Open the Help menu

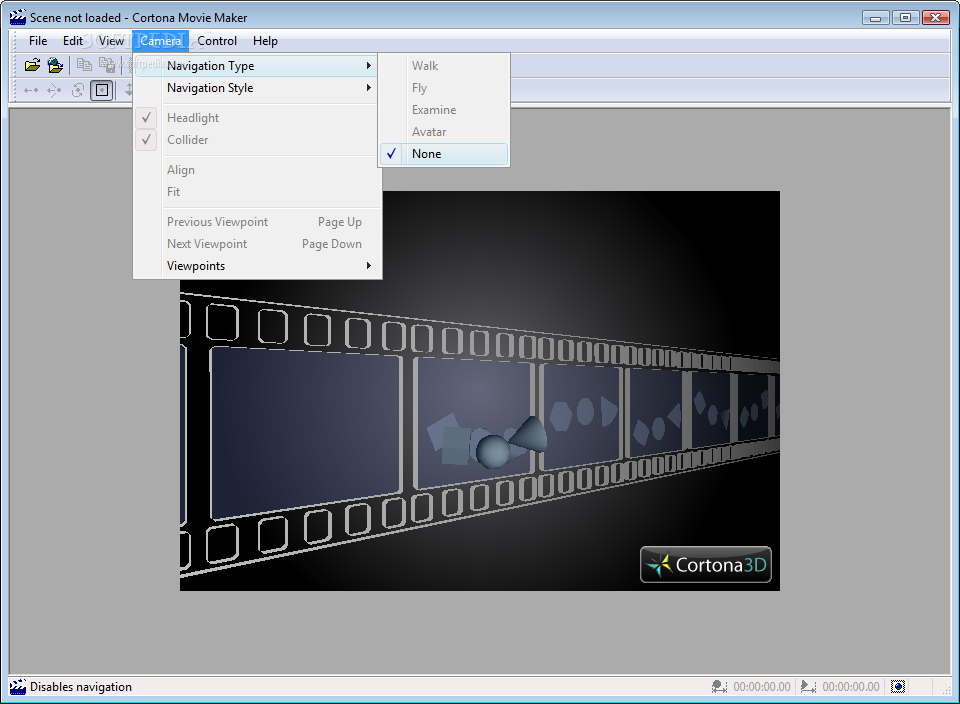pyautogui.click(x=265, y=41)
